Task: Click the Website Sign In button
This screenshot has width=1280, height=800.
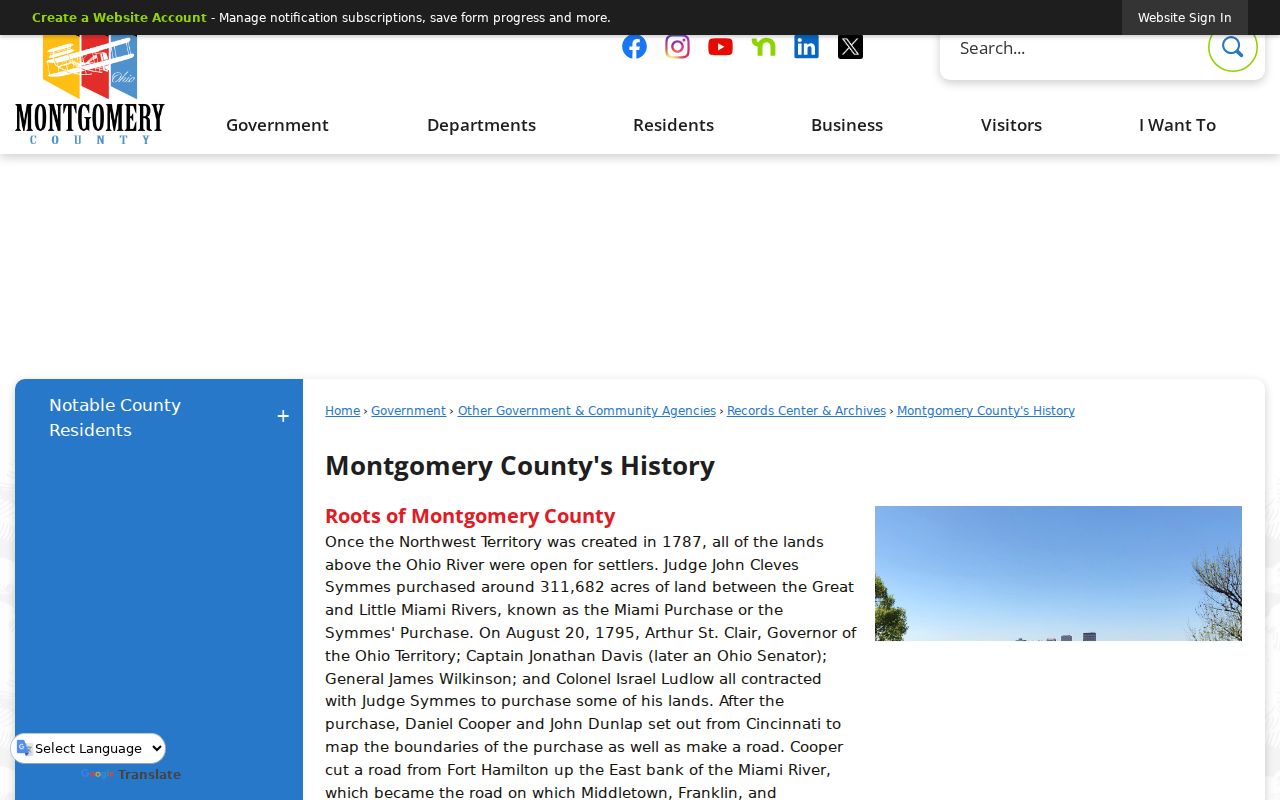Action: [1184, 18]
